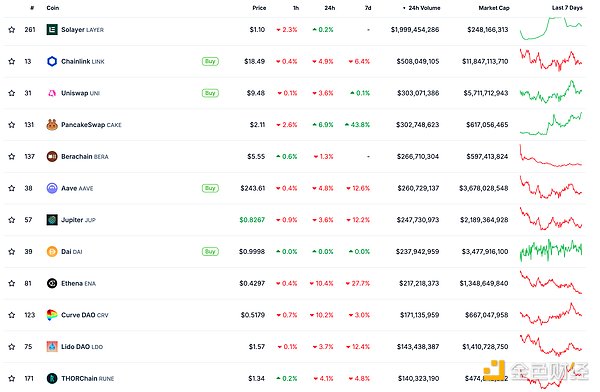Sort by the Price column header

tap(259, 8)
